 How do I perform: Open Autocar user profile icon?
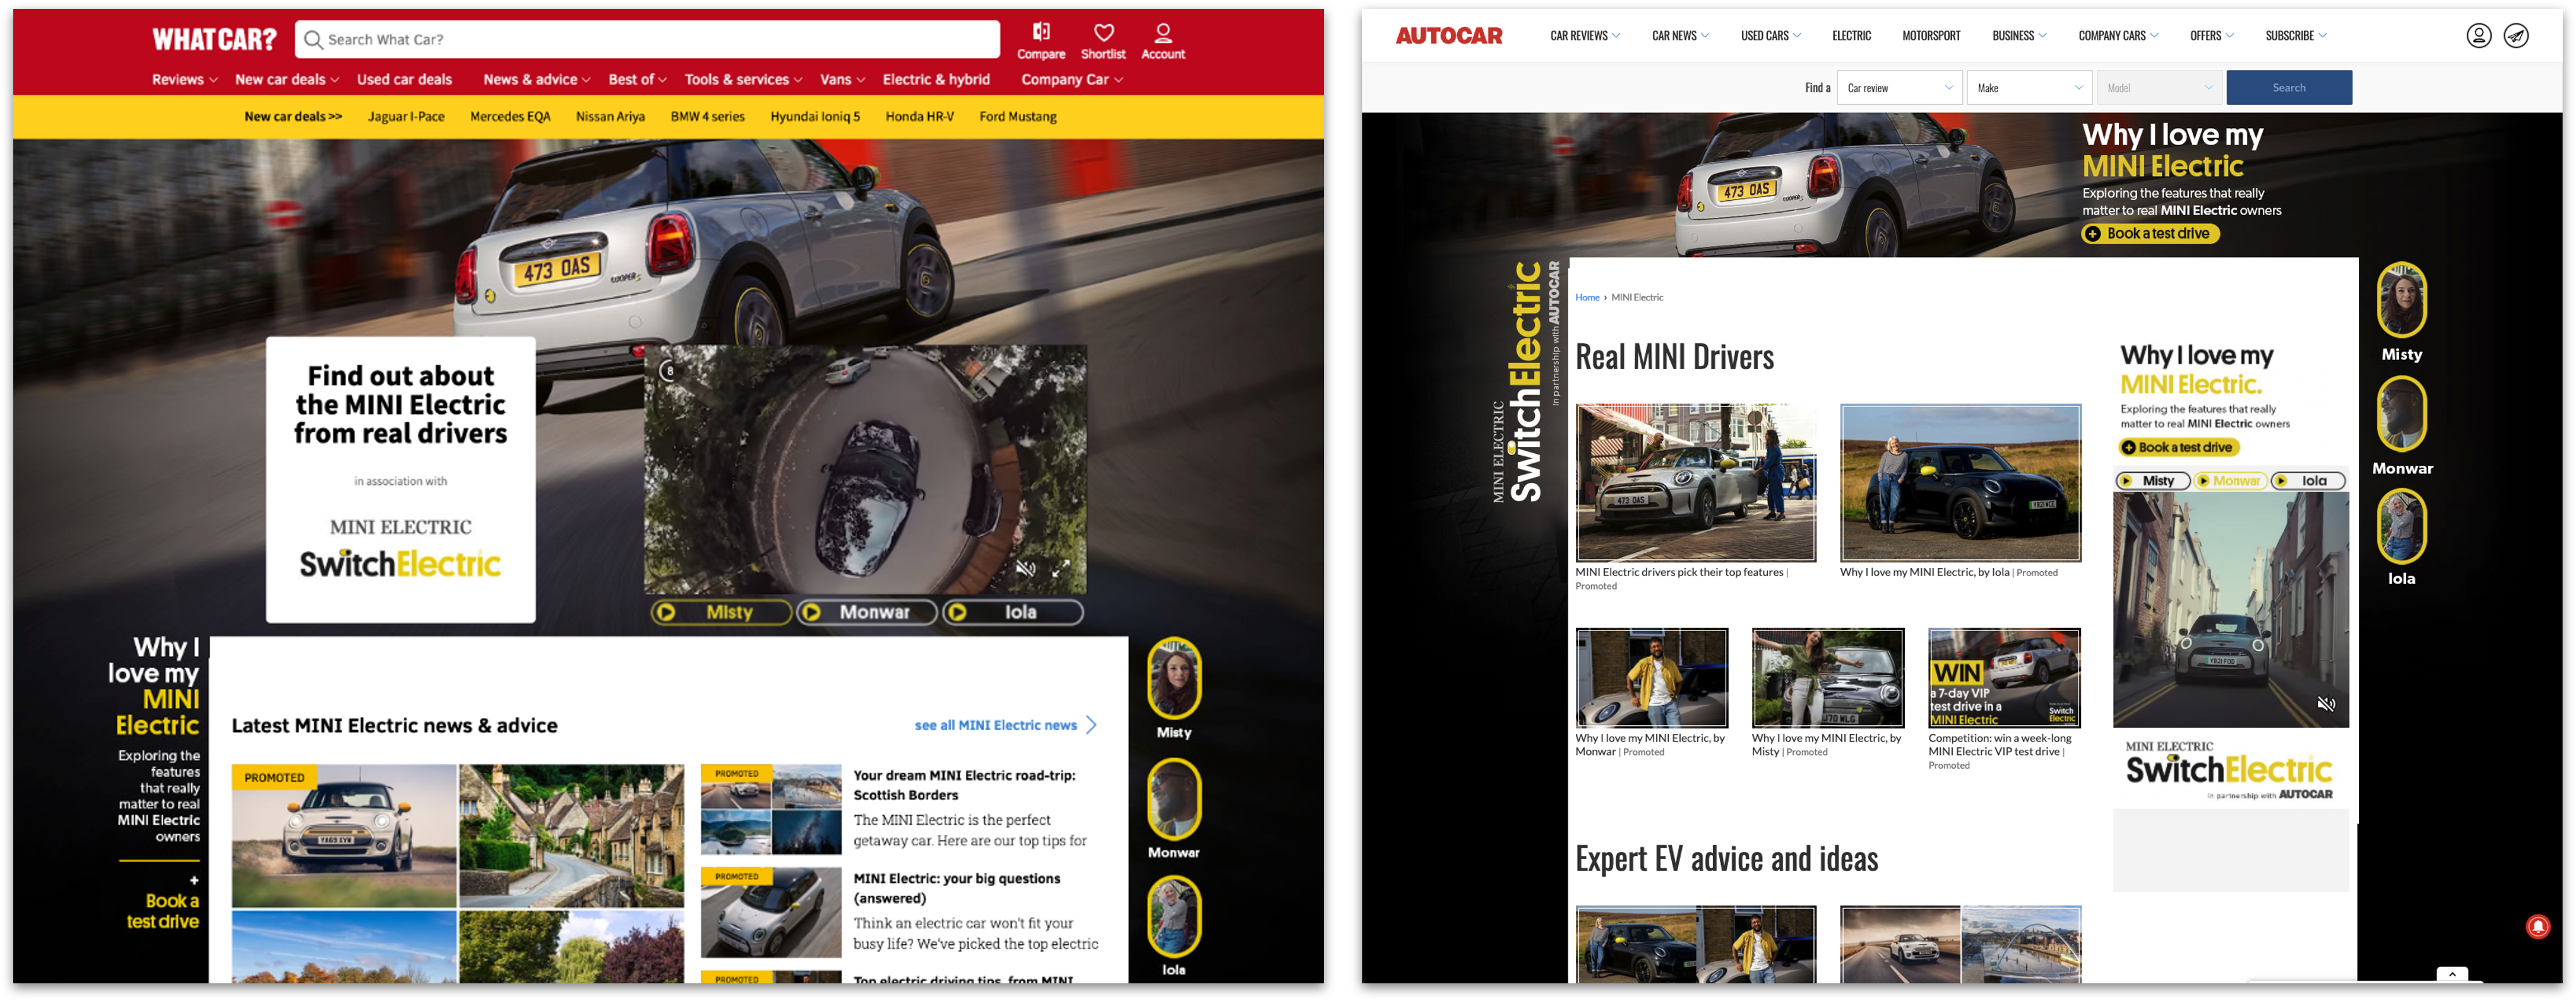click(2478, 36)
